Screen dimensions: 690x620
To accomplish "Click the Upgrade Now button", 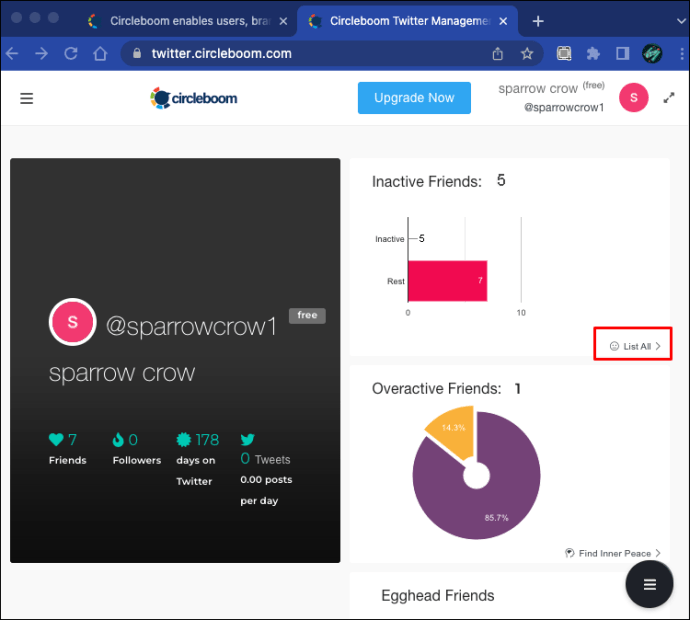I will (414, 98).
